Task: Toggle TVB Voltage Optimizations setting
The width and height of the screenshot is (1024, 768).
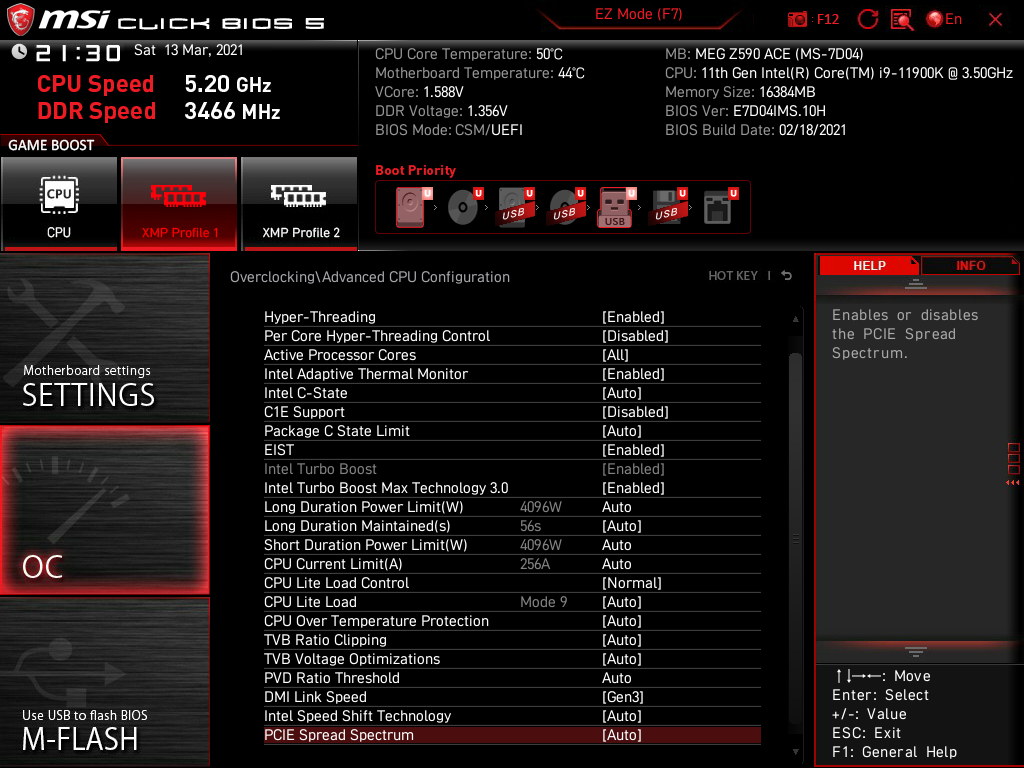Action: point(512,658)
